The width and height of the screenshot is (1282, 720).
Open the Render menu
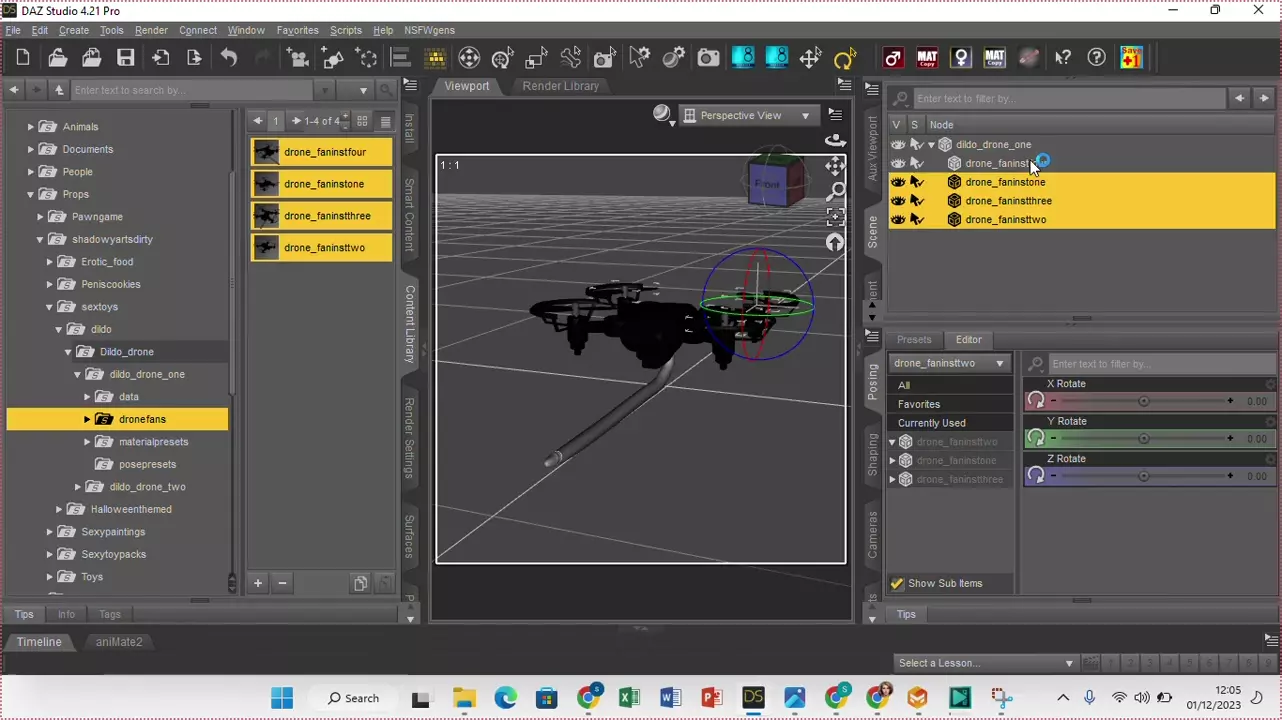pos(151,30)
